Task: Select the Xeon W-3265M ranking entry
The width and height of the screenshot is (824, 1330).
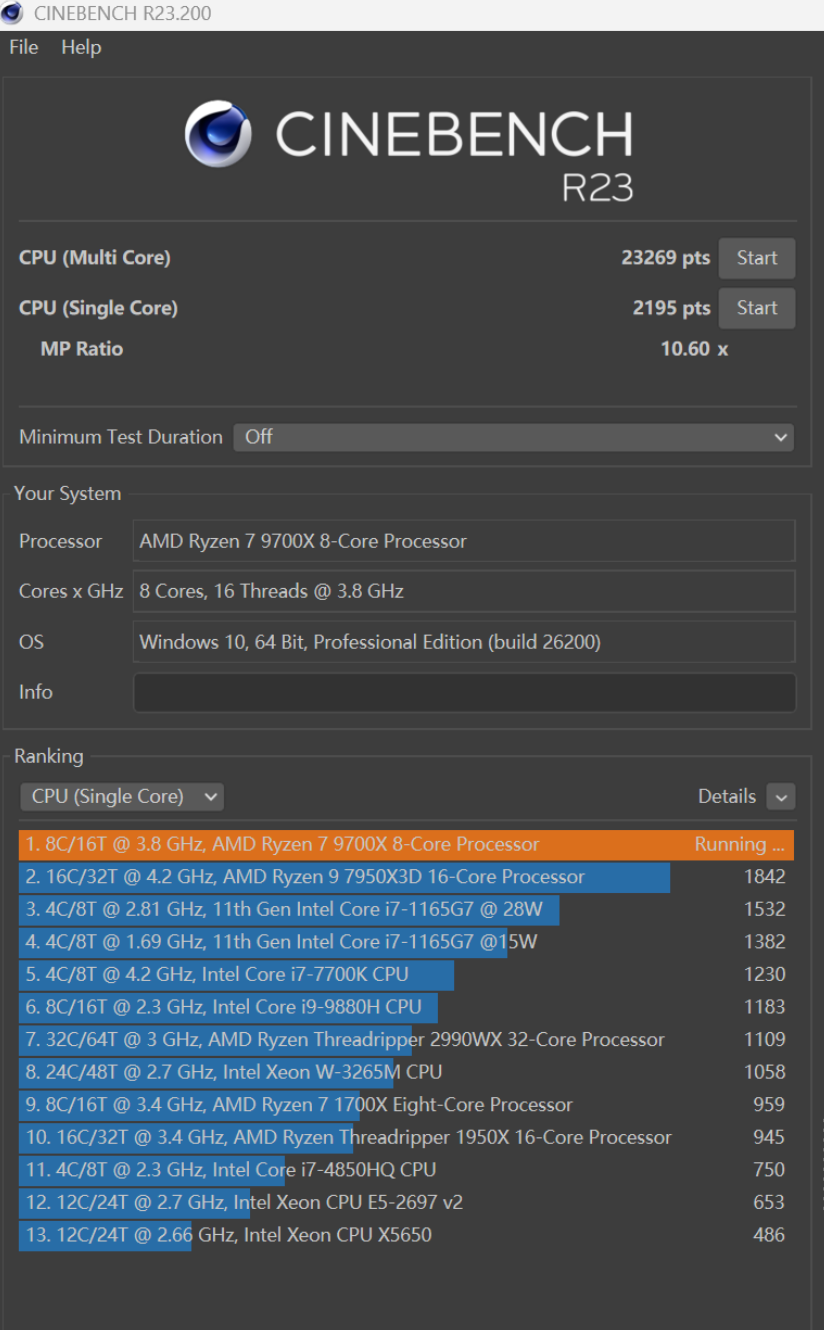Action: pyautogui.click(x=405, y=1072)
